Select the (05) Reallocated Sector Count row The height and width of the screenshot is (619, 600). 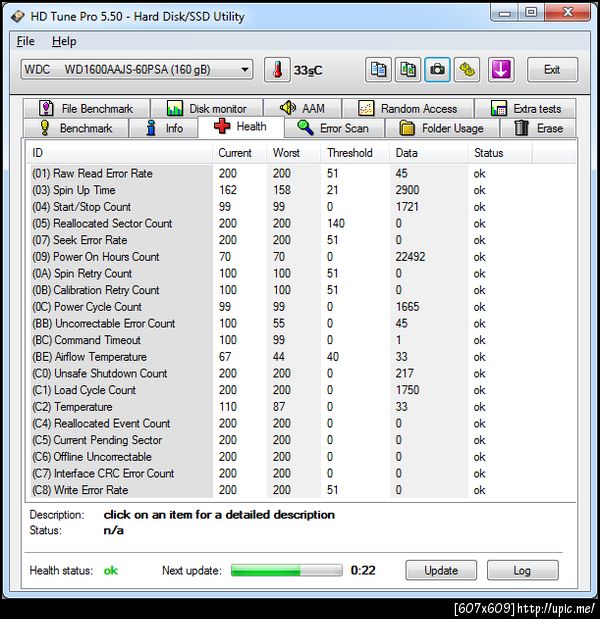pyautogui.click(x=302, y=223)
